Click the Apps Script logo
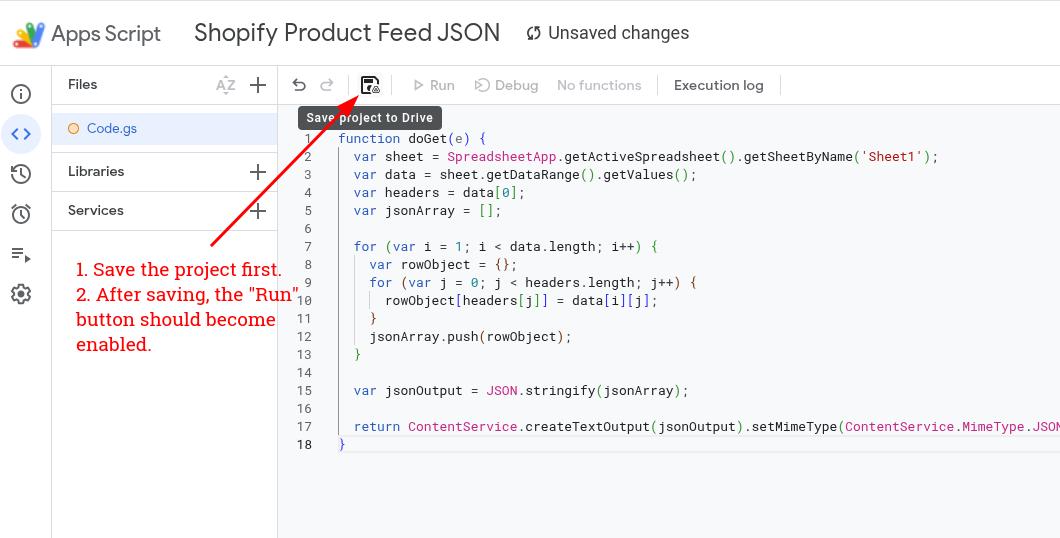 coord(28,34)
